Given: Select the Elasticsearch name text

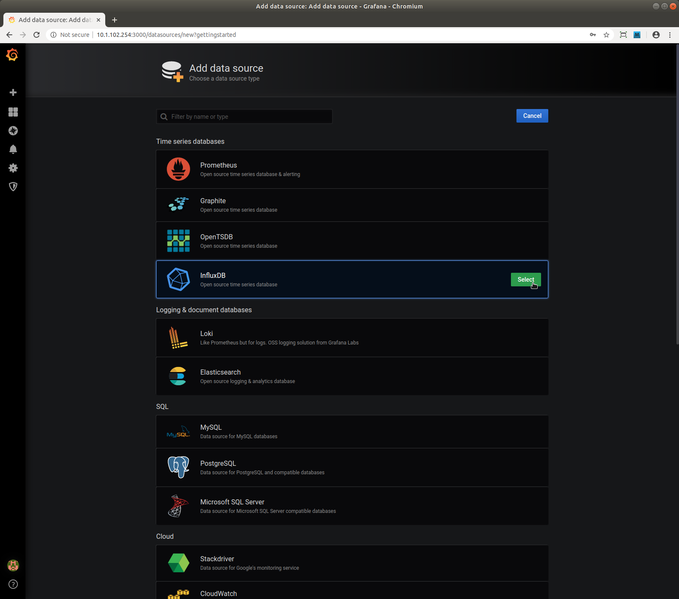Looking at the screenshot, I should (x=220, y=372).
